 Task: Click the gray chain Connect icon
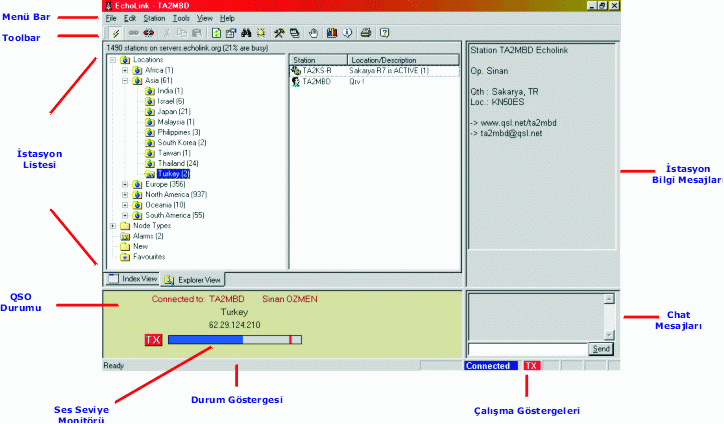tap(133, 33)
